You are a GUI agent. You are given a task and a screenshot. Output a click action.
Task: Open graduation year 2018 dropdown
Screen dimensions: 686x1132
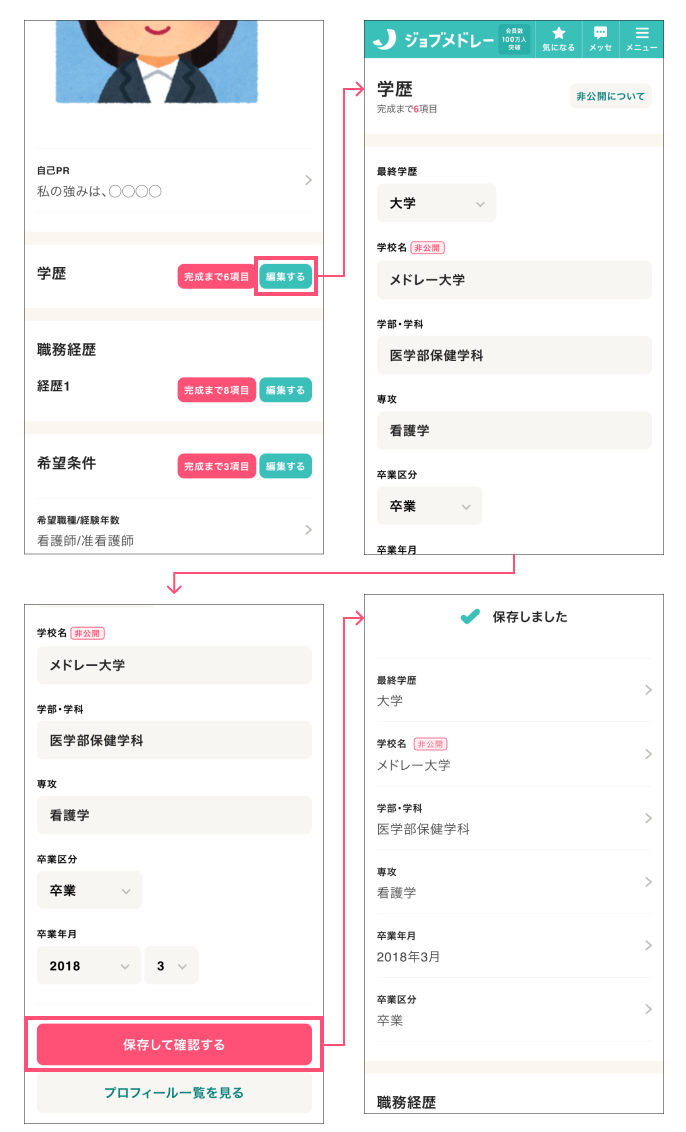click(88, 966)
